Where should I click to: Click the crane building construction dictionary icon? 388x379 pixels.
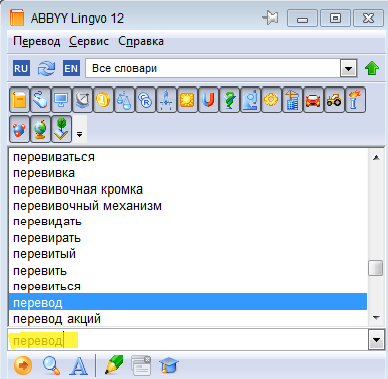tap(292, 99)
